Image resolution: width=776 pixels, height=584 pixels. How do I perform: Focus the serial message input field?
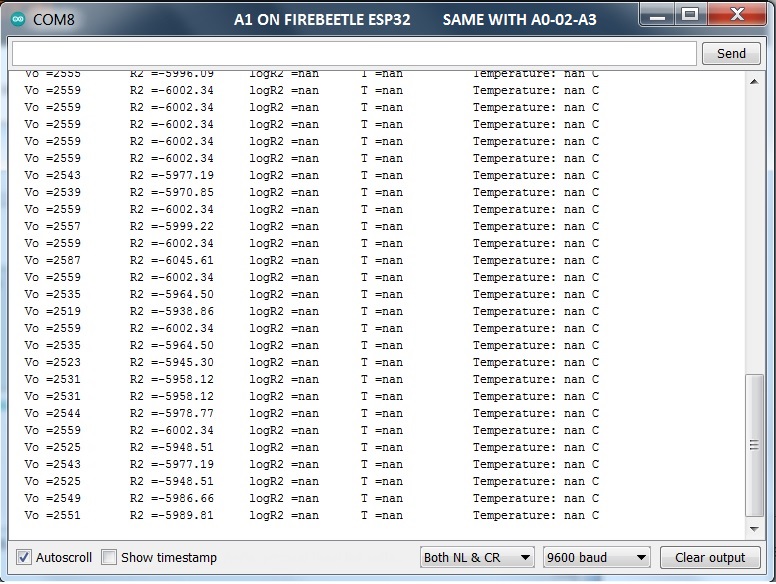(x=354, y=53)
